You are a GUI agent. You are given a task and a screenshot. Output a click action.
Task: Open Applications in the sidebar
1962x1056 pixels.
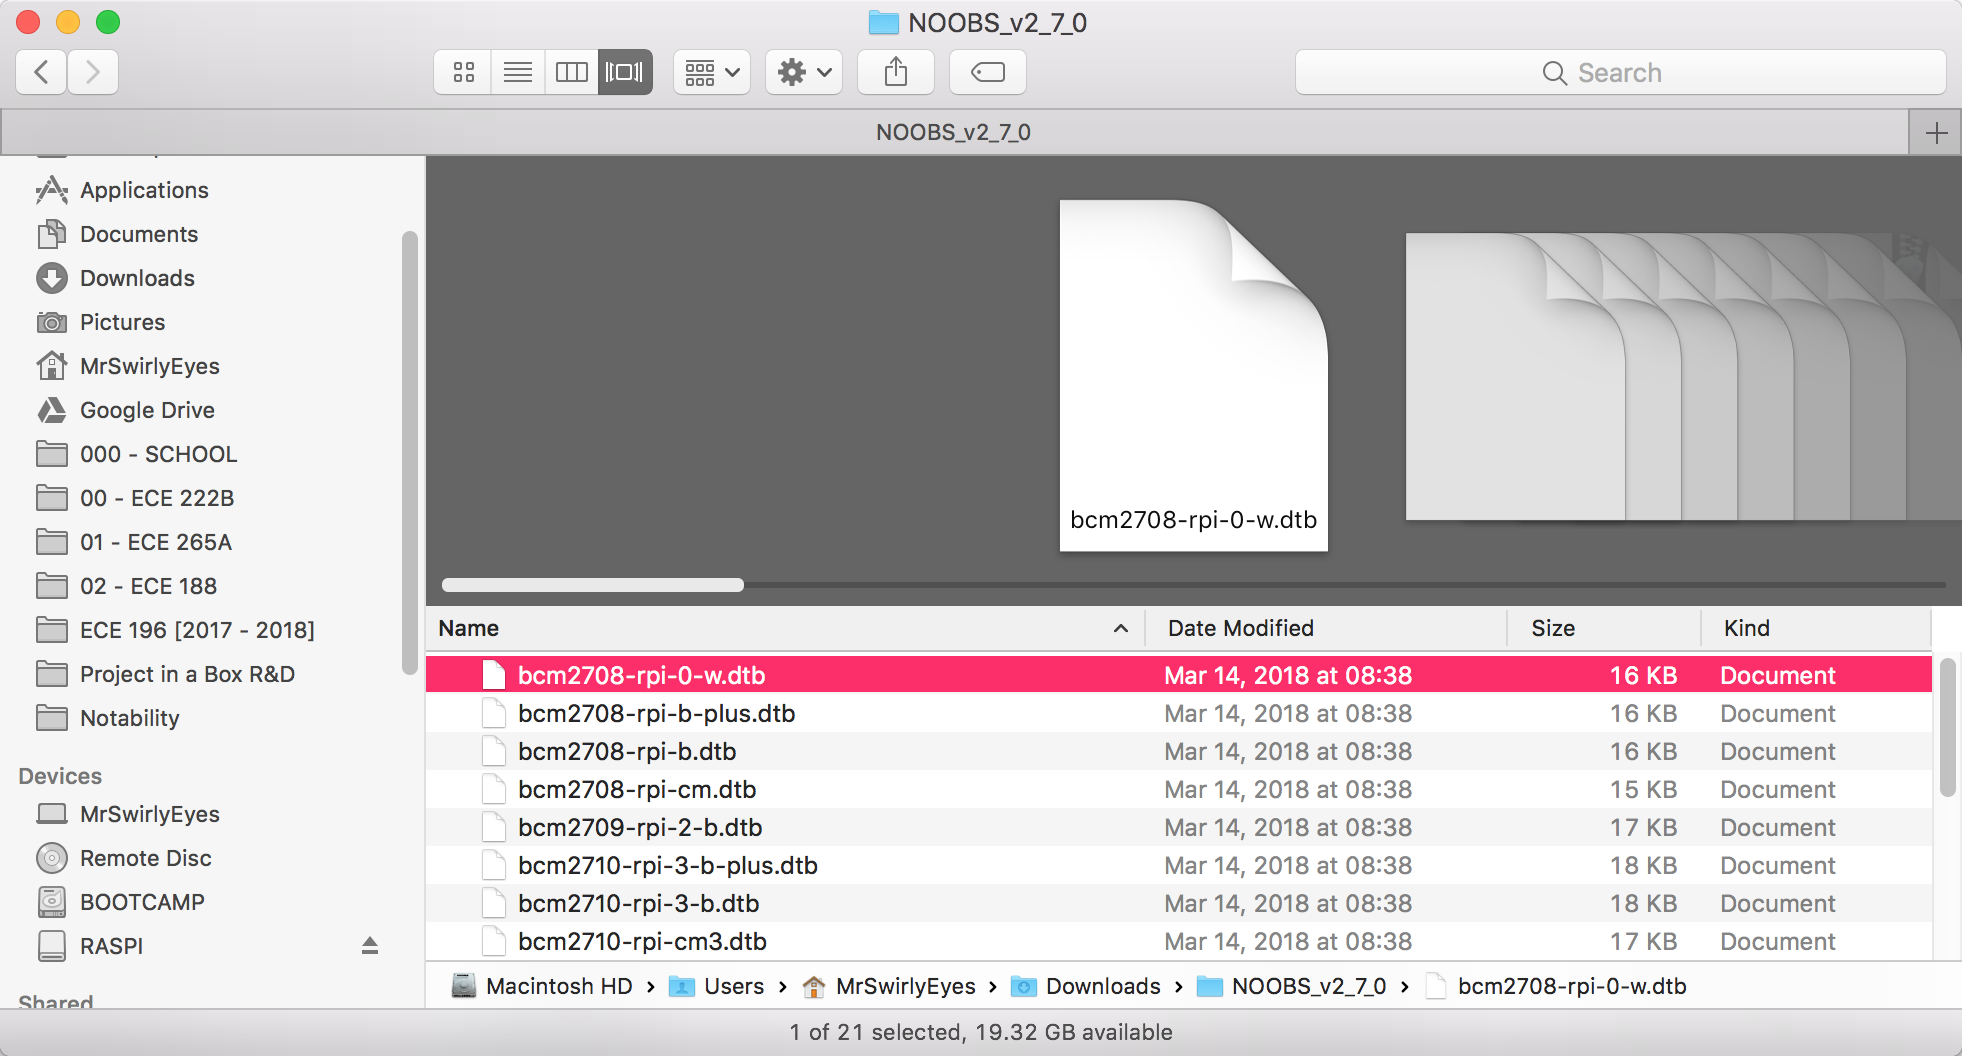pos(144,190)
